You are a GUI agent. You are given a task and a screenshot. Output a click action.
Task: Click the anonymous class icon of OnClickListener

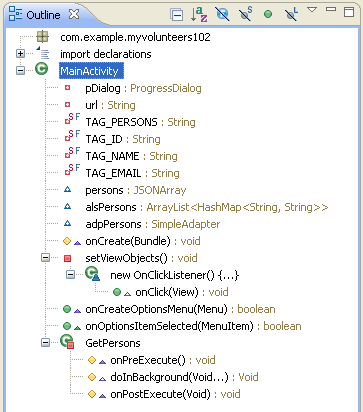pos(92,274)
